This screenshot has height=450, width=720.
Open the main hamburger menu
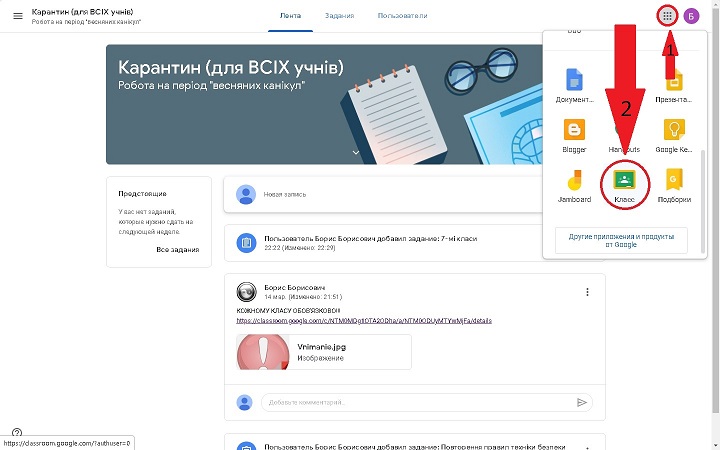tap(17, 16)
